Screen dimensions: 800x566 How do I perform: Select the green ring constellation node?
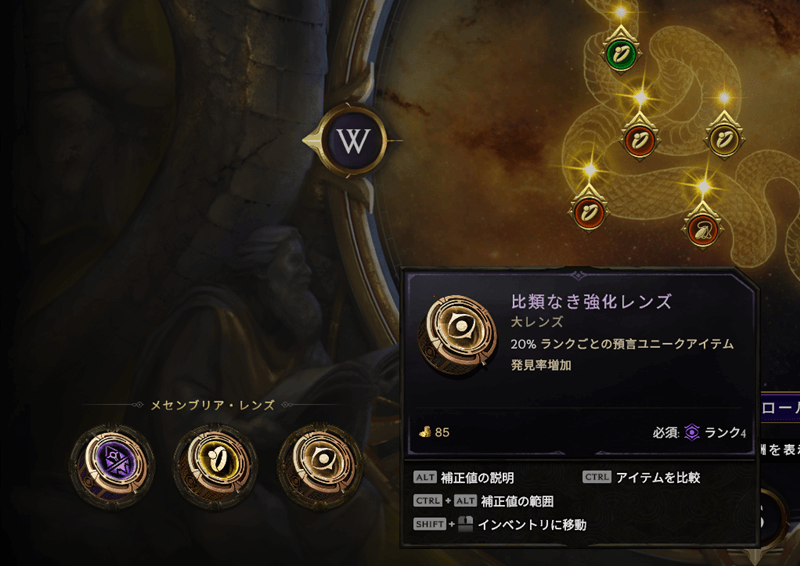[621, 52]
